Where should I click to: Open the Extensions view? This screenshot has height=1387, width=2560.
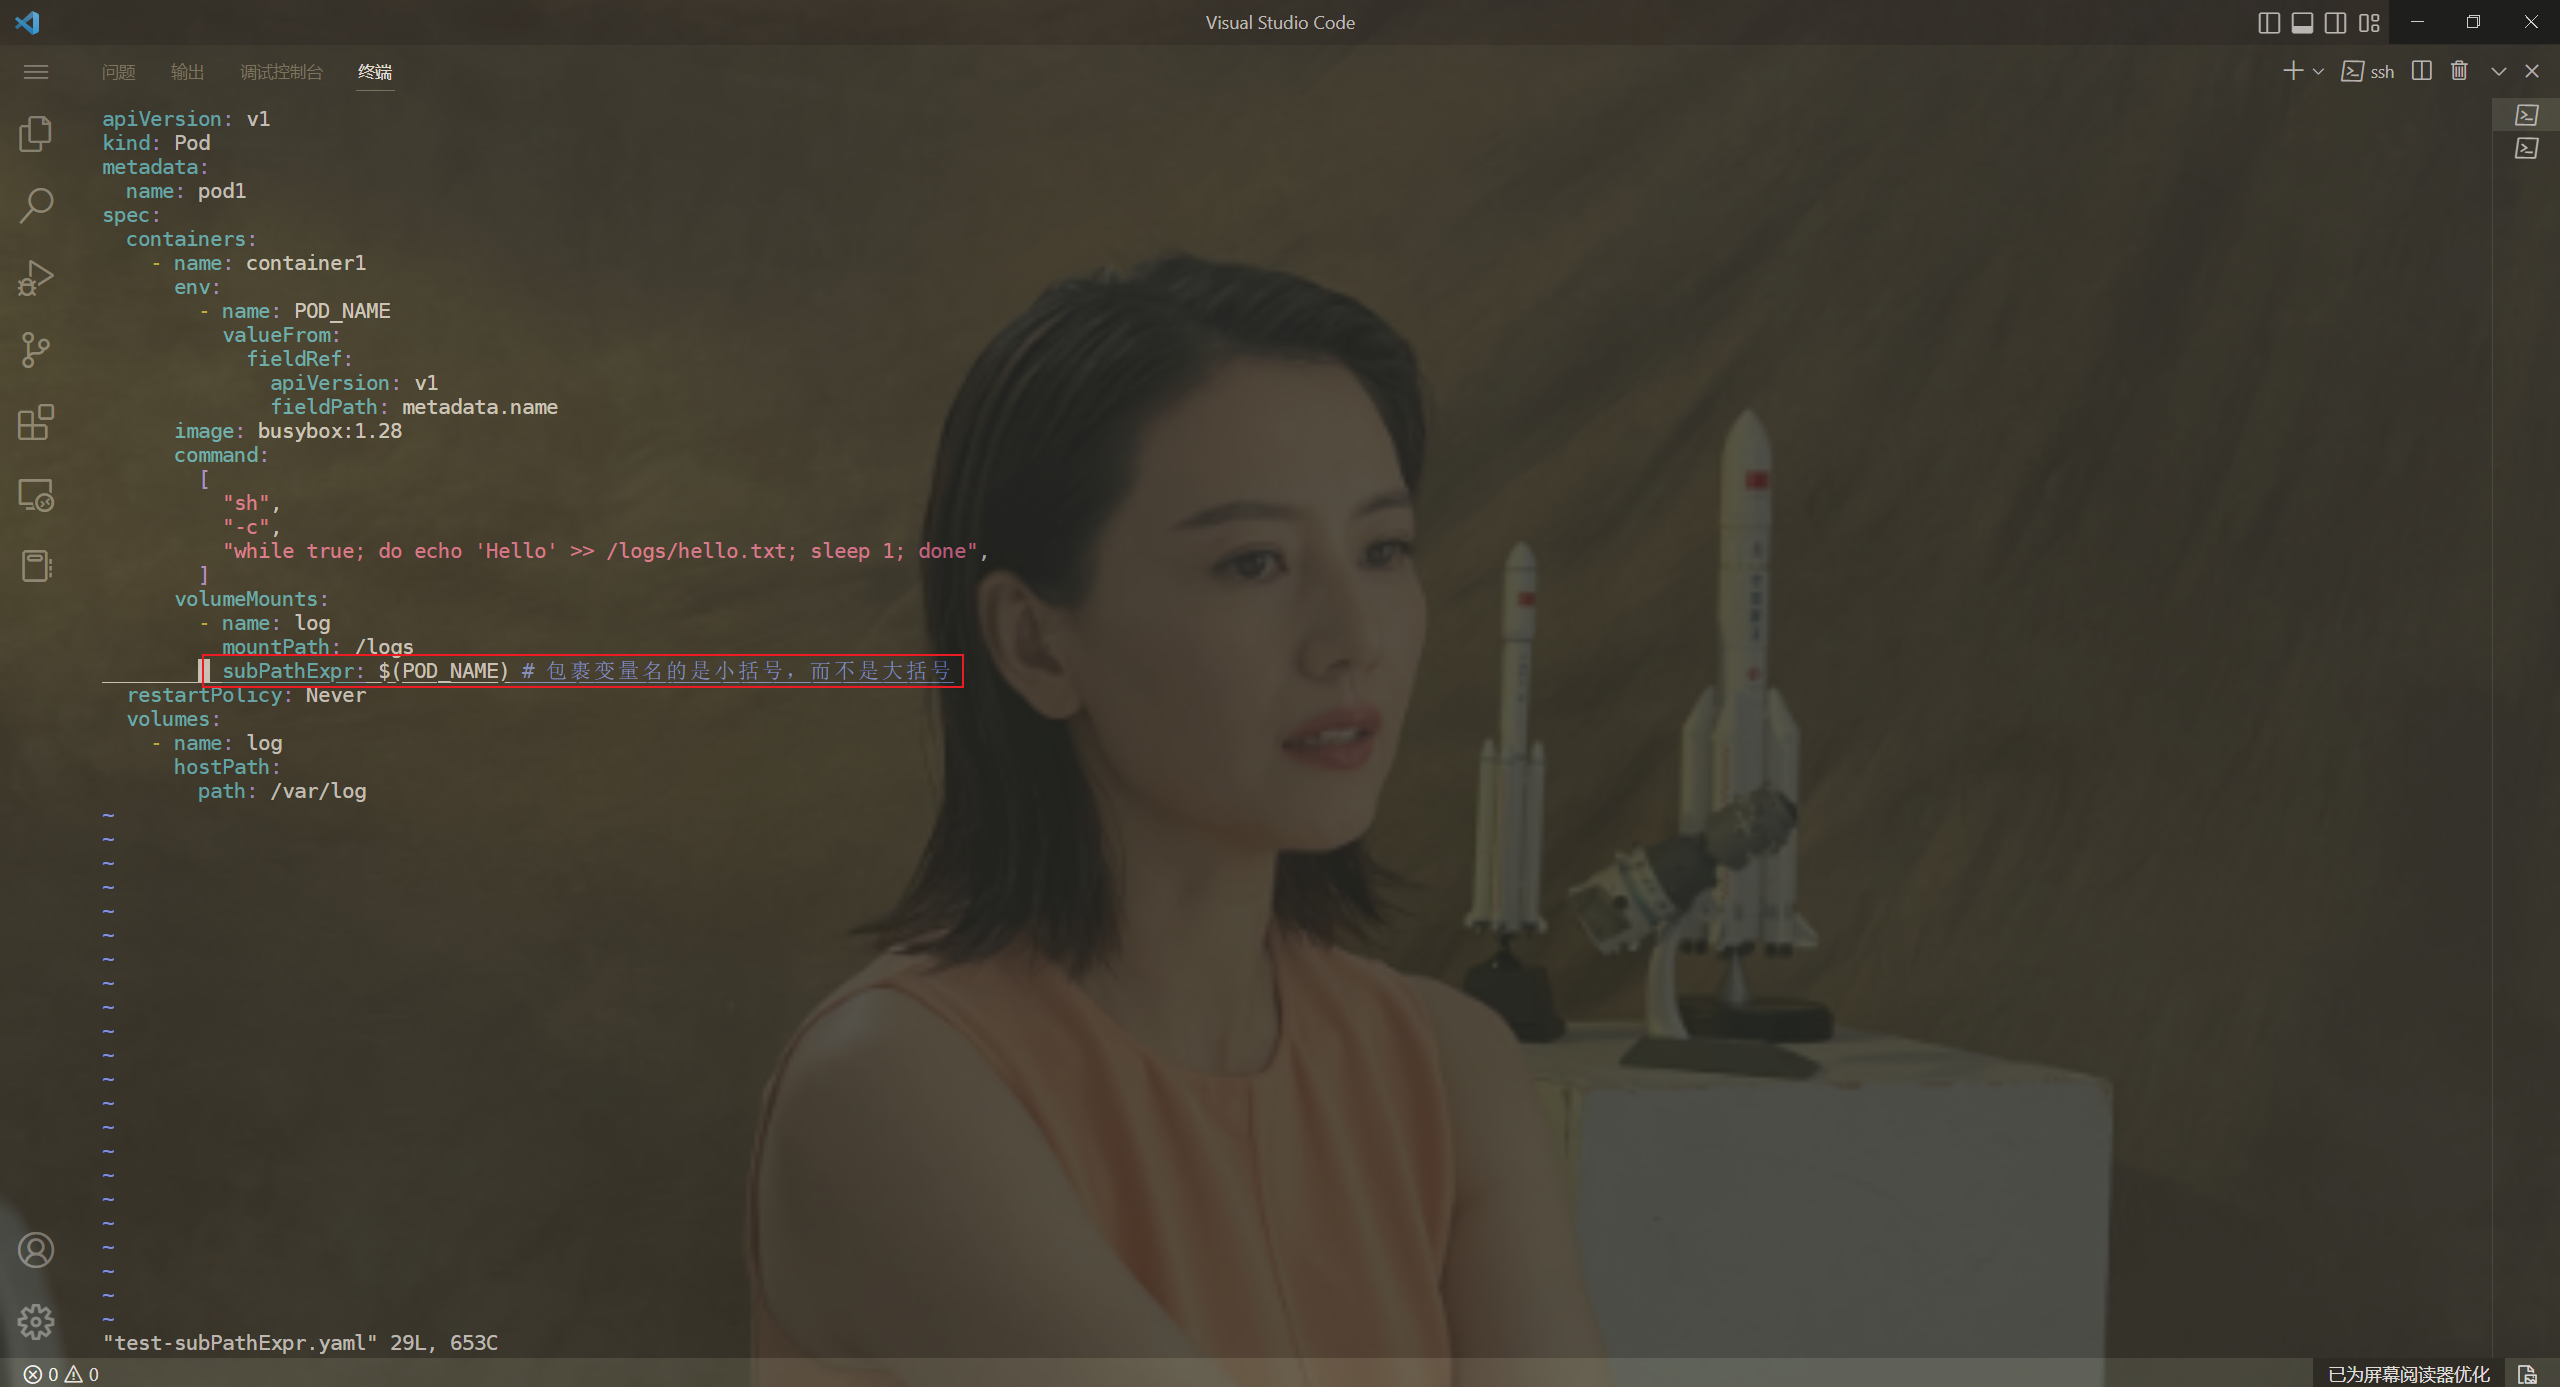[x=36, y=422]
